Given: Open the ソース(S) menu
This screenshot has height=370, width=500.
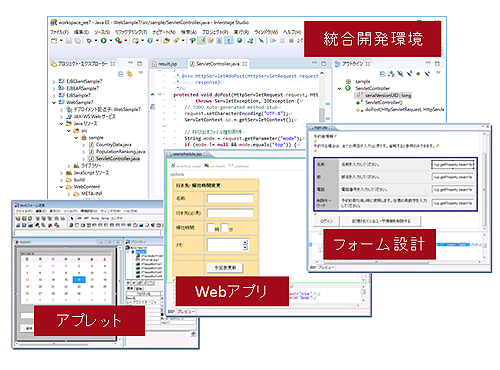Looking at the screenshot, I should click(102, 32).
